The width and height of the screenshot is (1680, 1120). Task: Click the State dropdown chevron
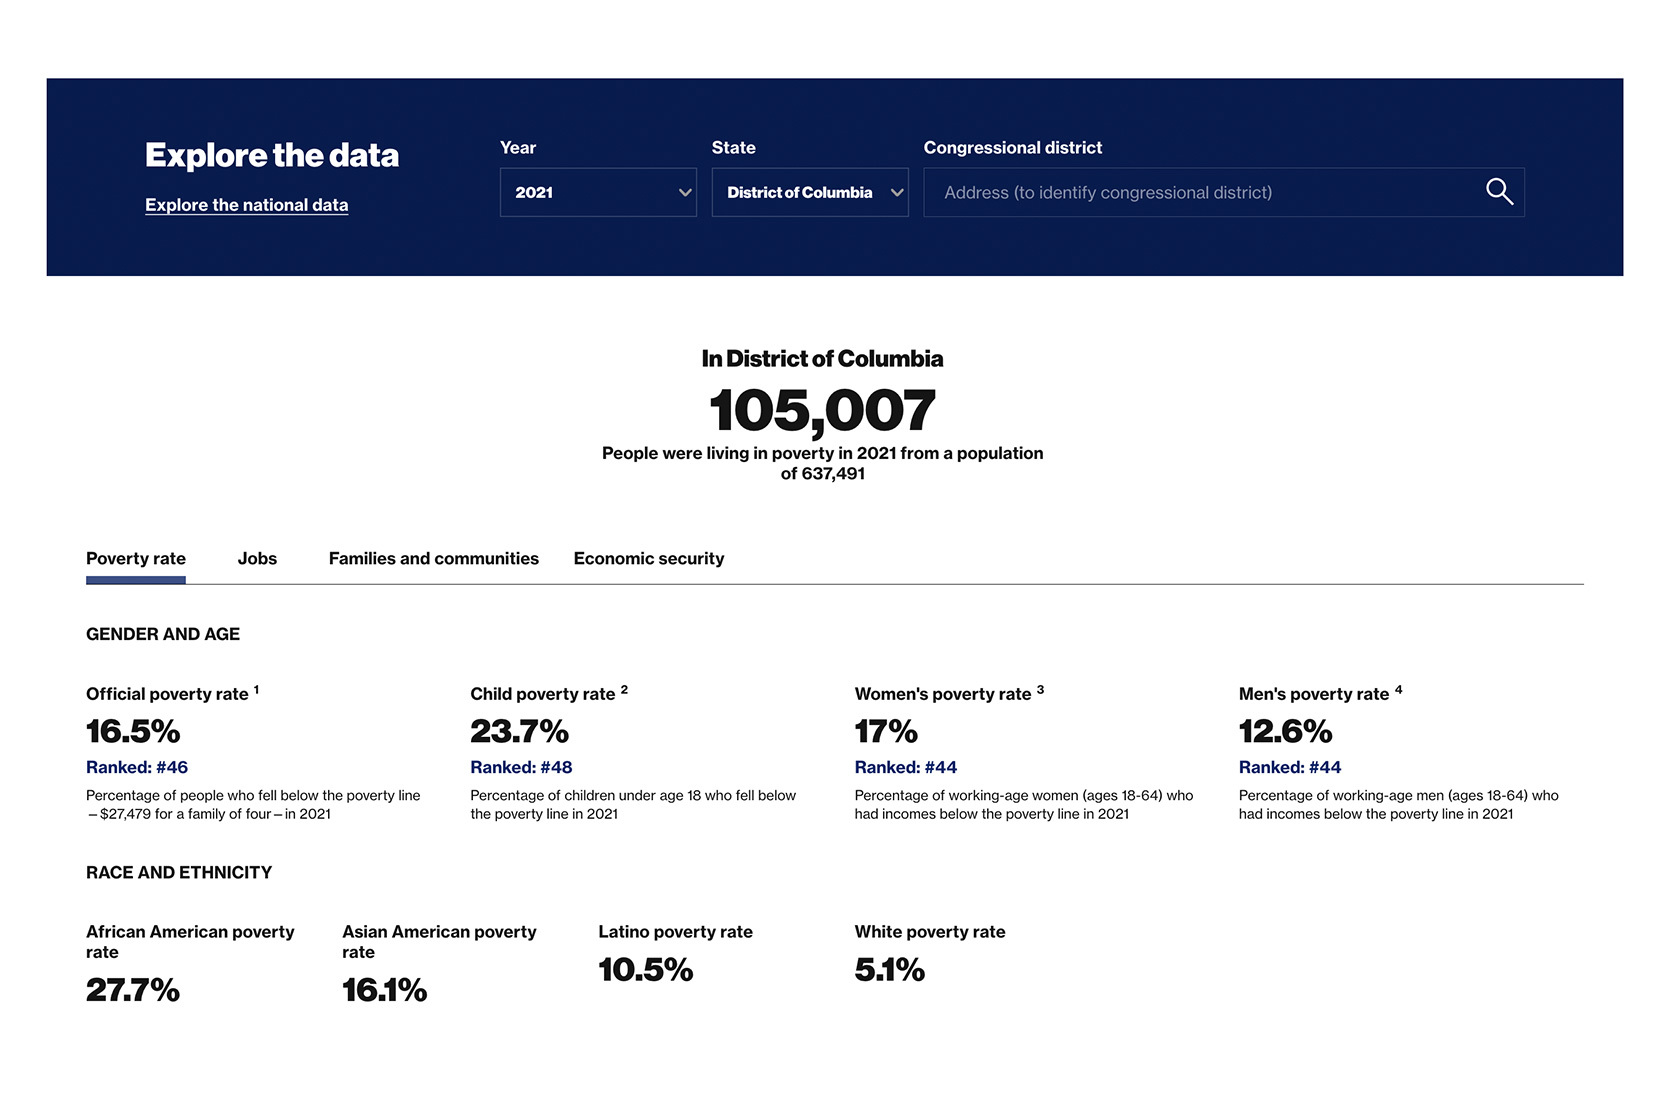pyautogui.click(x=897, y=192)
